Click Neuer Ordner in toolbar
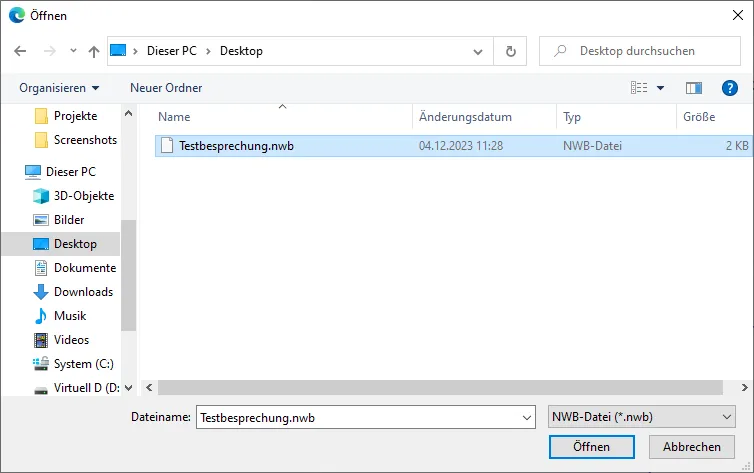 [x=166, y=88]
